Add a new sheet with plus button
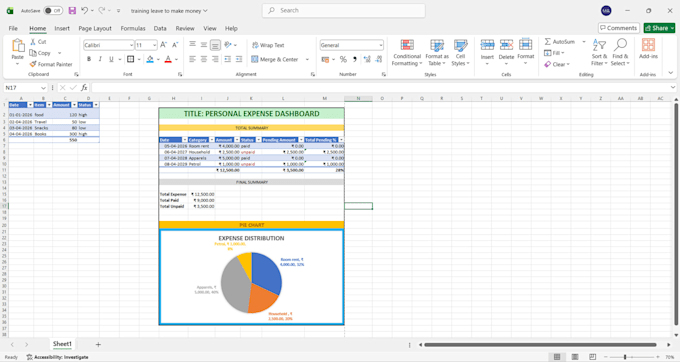Image resolution: width=680 pixels, height=362 pixels. pos(98,344)
